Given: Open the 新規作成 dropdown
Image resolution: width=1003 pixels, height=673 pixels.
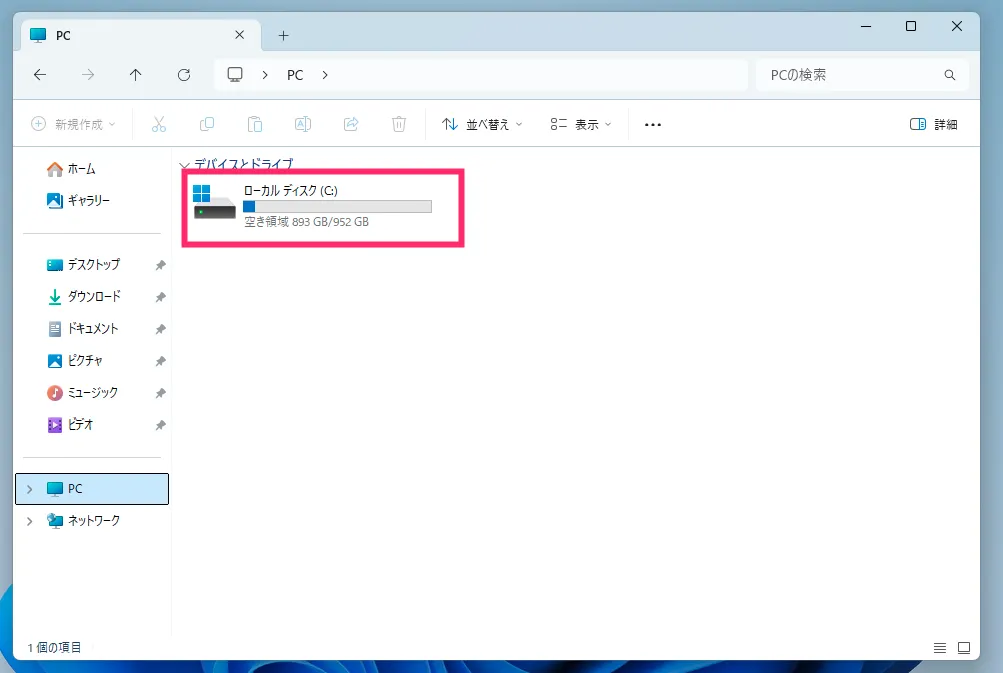Looking at the screenshot, I should point(74,124).
